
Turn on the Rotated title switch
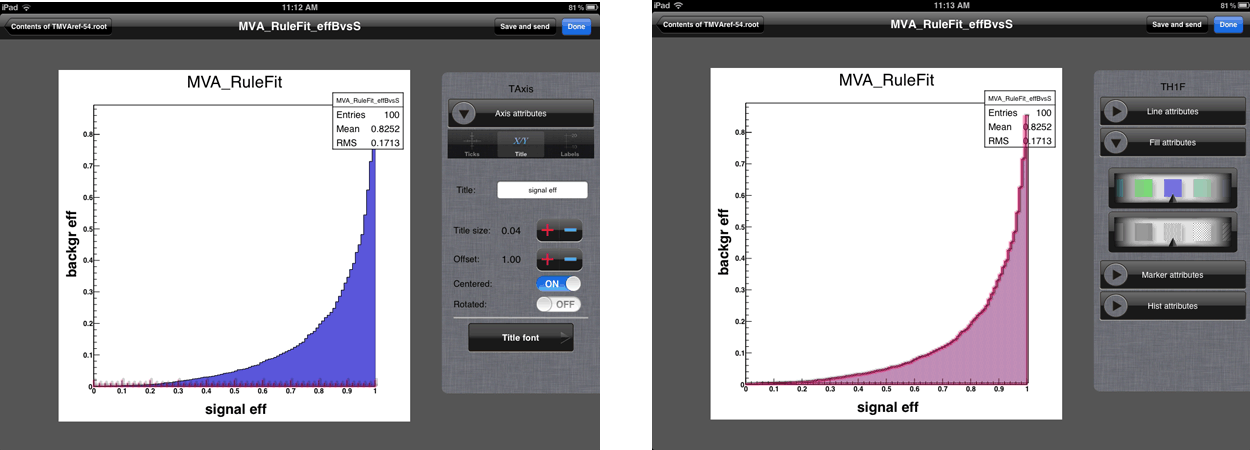tap(558, 304)
